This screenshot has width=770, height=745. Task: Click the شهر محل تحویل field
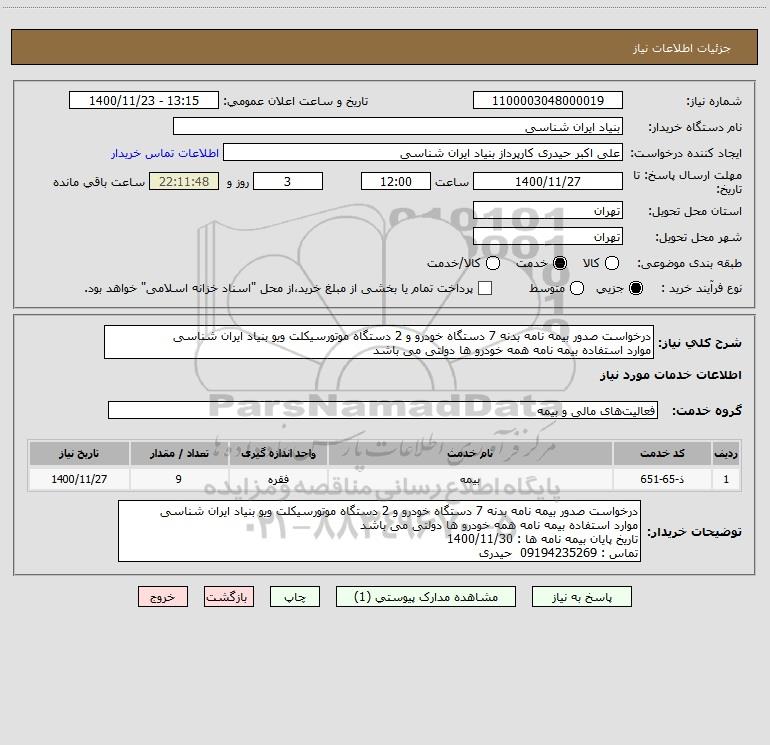click(x=548, y=237)
